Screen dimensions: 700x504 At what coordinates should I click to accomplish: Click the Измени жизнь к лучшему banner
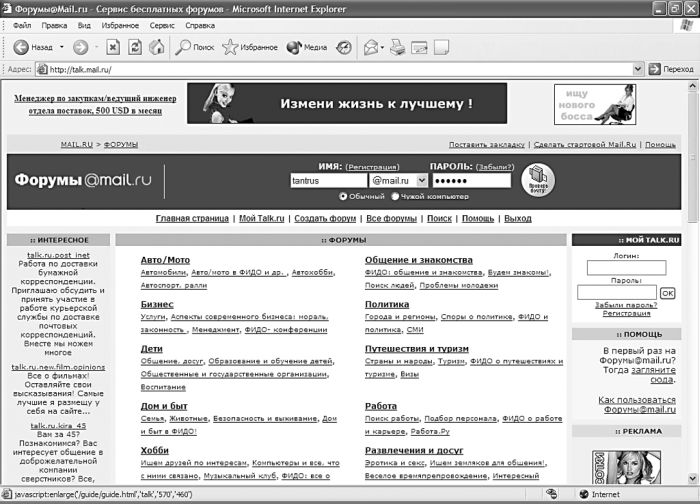point(347,103)
